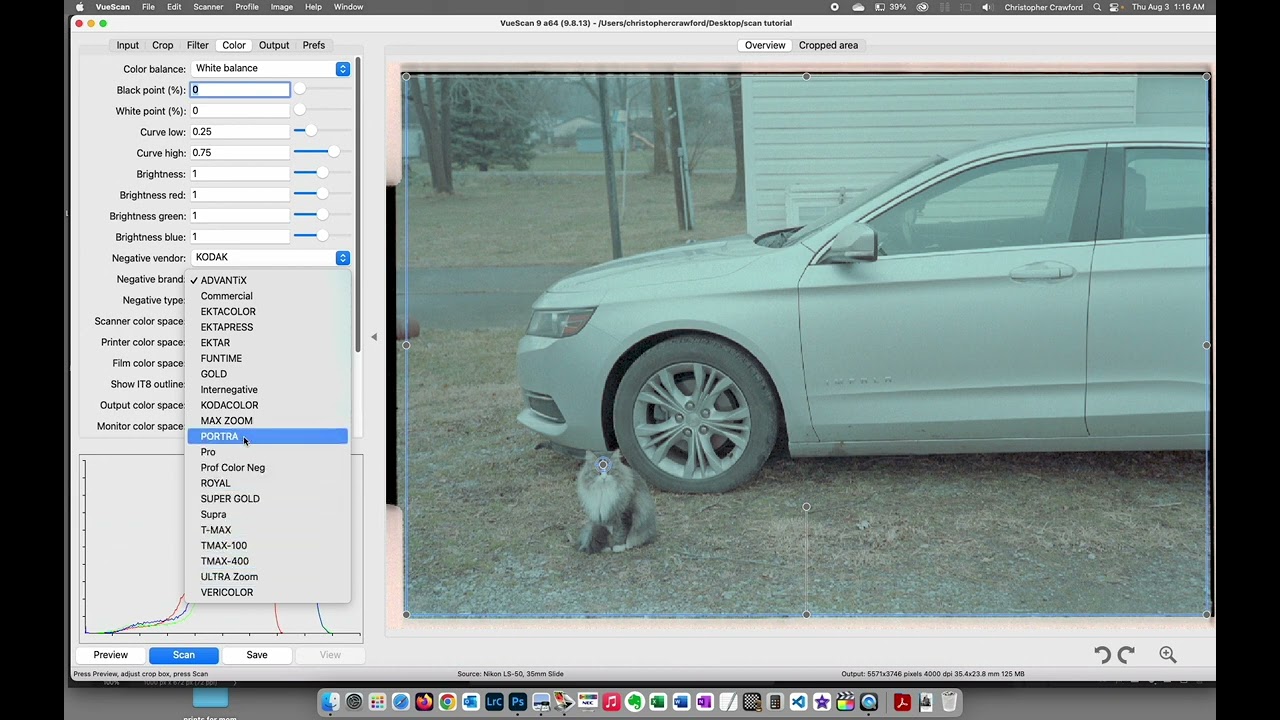Switch to the Output tab

[274, 45]
